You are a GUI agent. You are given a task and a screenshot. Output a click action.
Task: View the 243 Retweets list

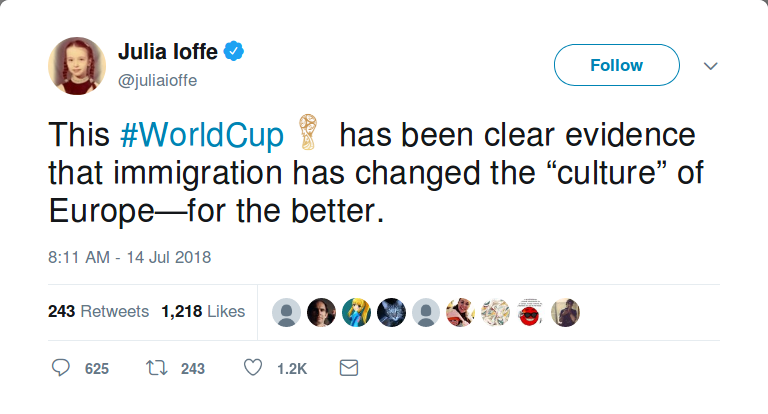click(x=98, y=311)
